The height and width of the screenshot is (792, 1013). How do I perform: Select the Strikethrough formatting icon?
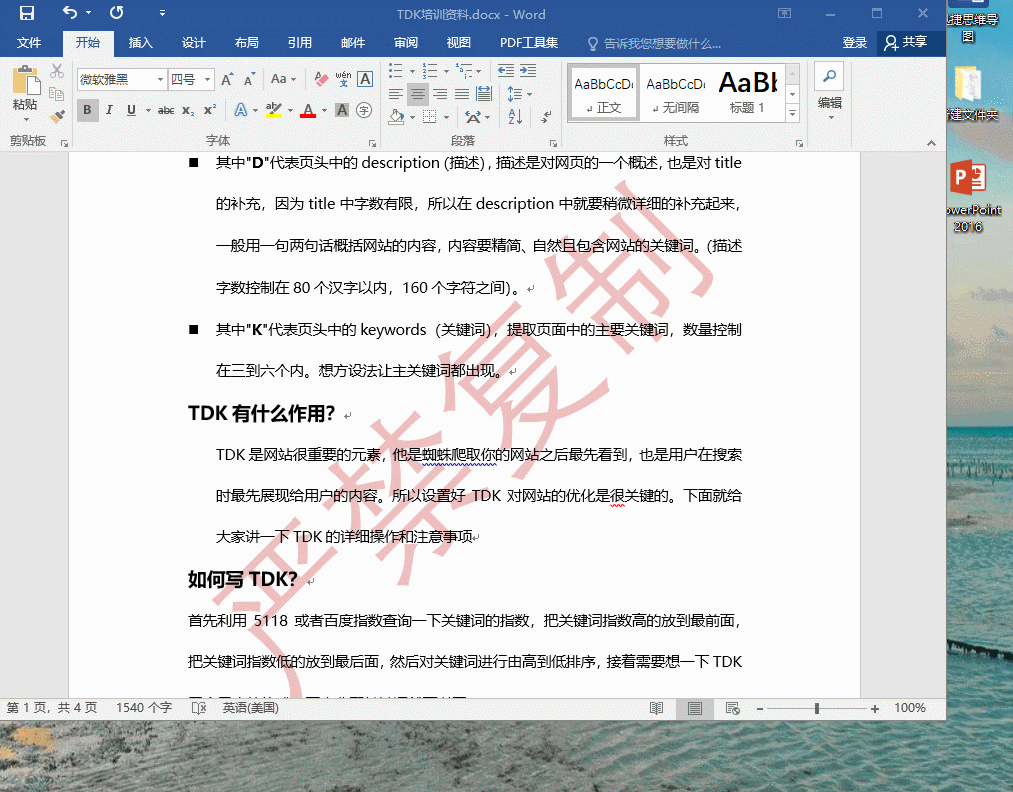[168, 108]
